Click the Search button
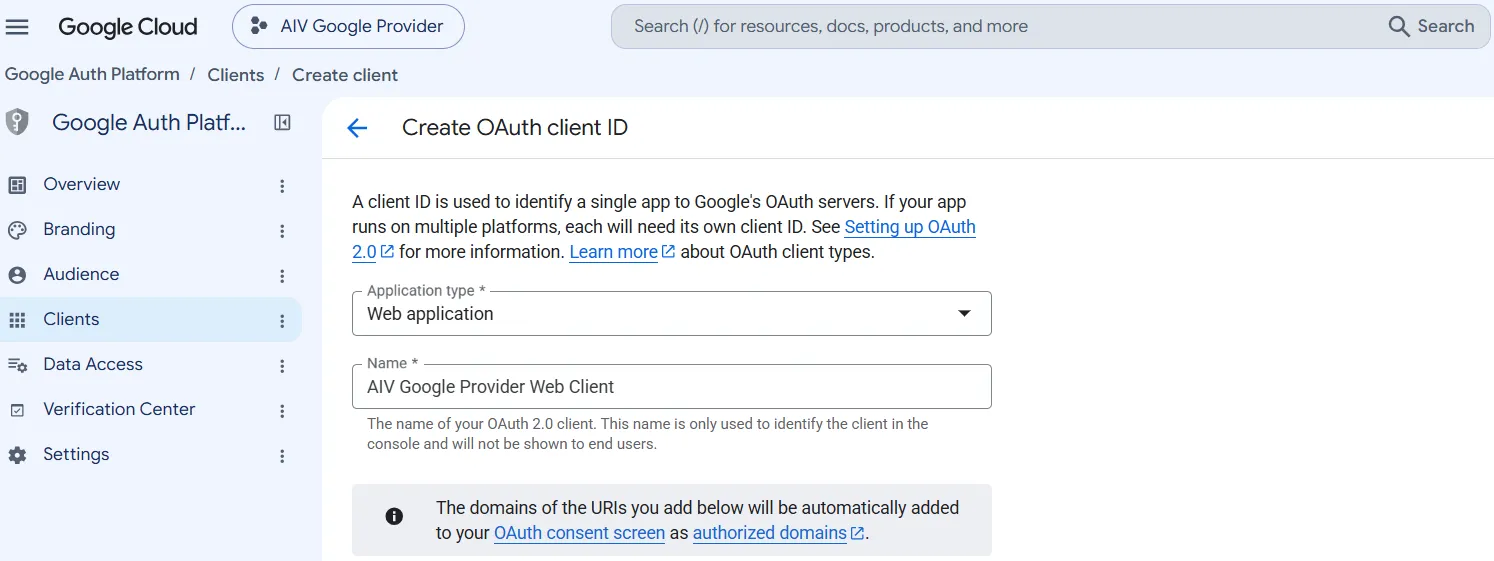The height and width of the screenshot is (561, 1494). click(1432, 26)
